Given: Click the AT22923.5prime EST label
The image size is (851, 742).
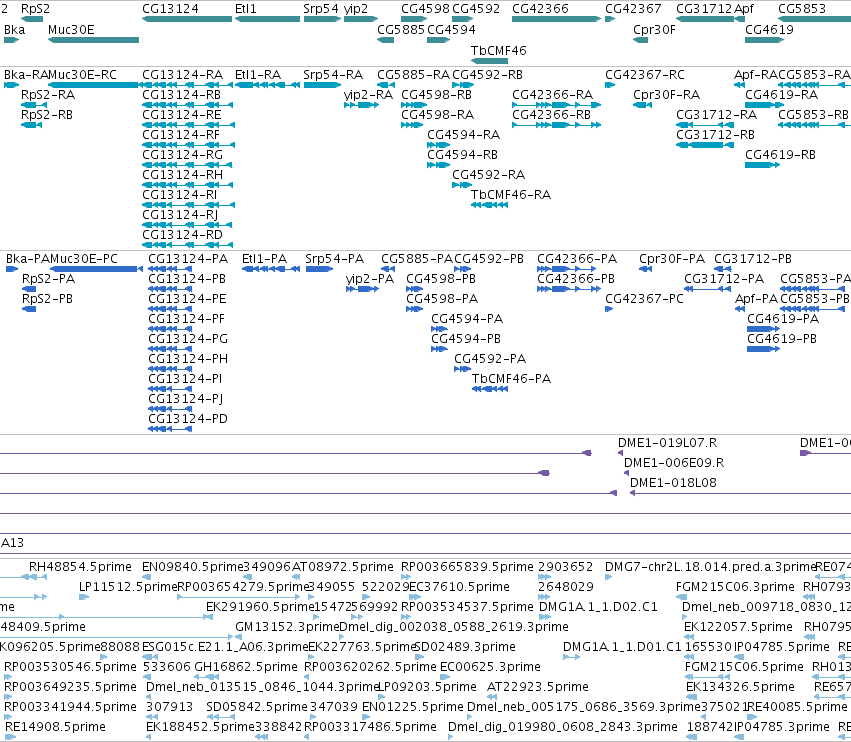Looking at the screenshot, I should tap(538, 687).
